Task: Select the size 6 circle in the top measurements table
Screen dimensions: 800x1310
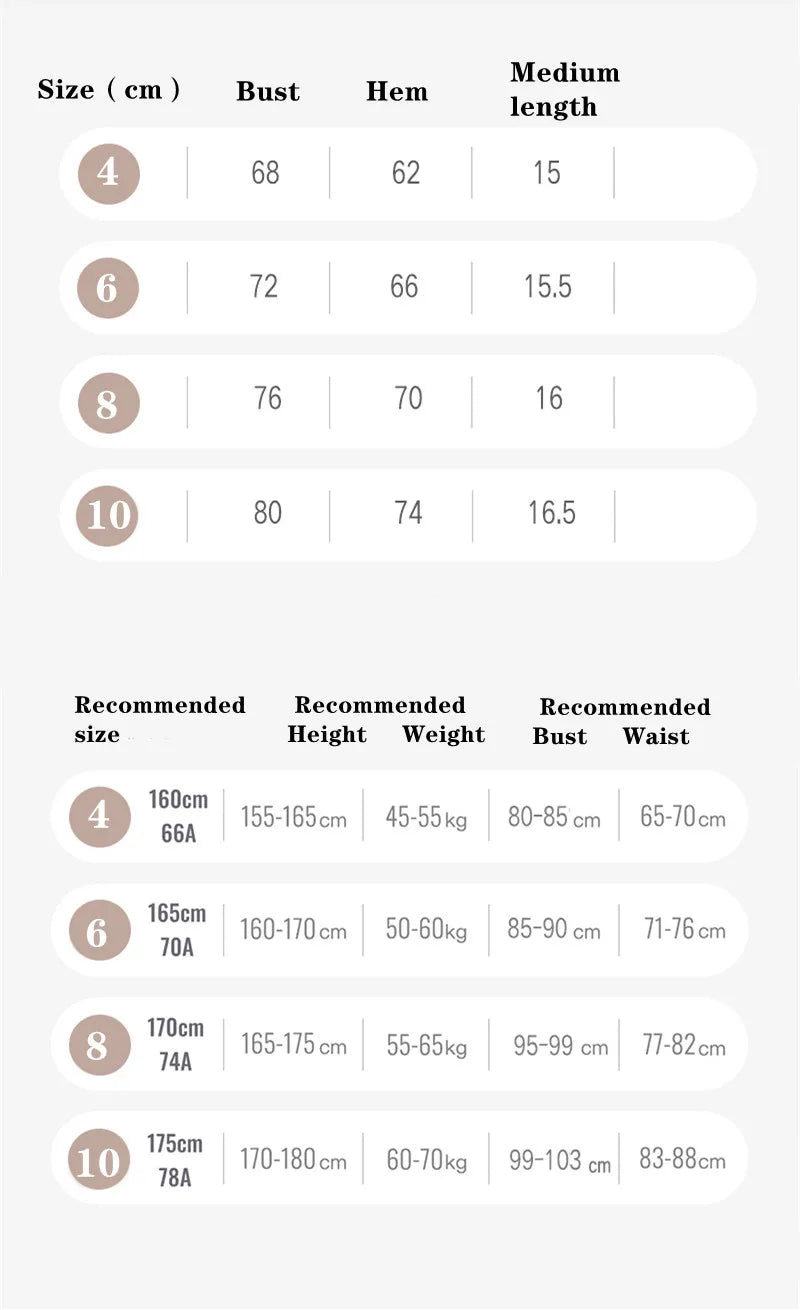Action: [108, 288]
